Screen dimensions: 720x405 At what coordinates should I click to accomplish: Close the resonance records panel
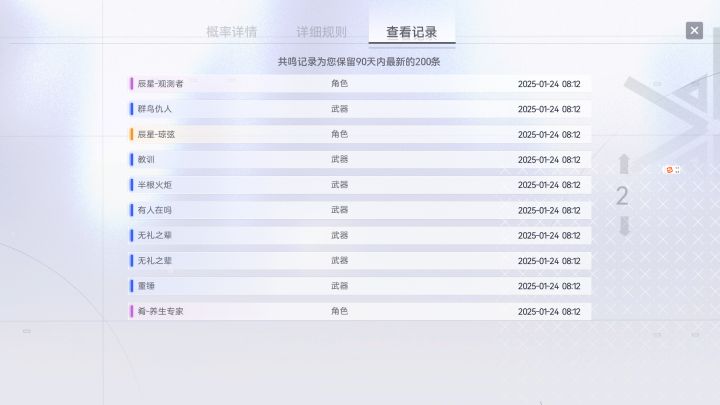coord(694,31)
